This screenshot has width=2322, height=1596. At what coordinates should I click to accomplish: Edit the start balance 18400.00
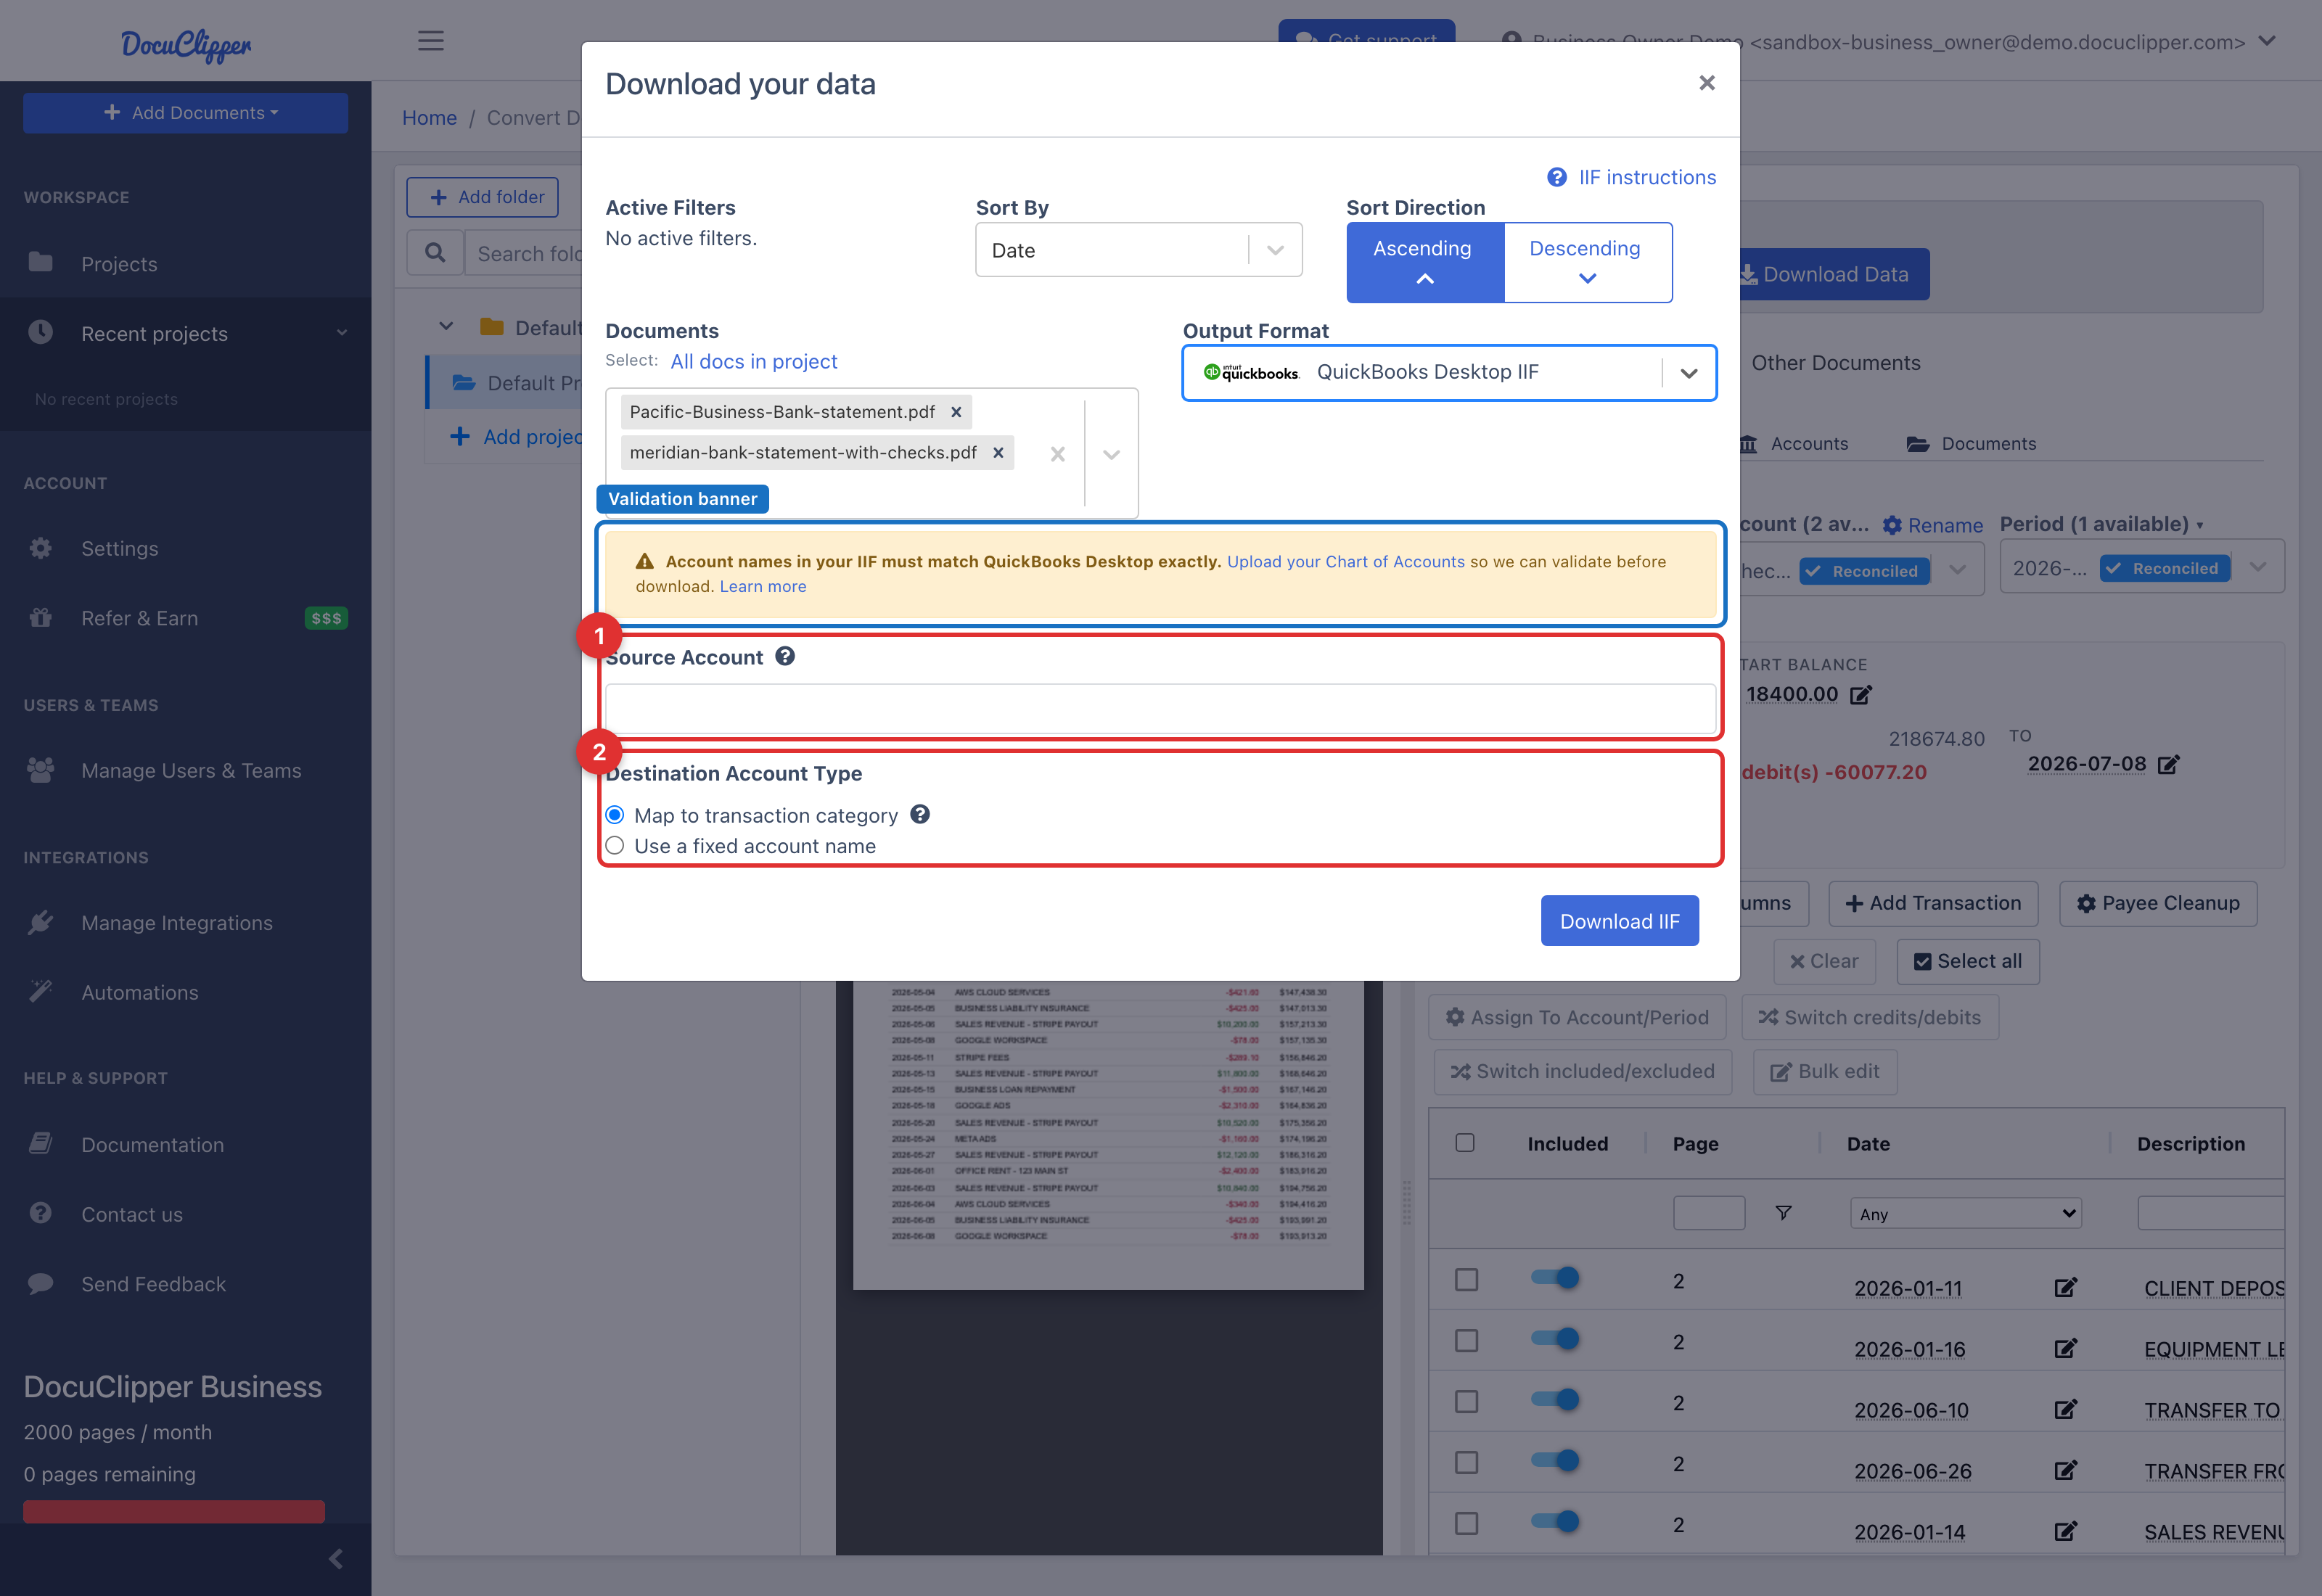click(x=1860, y=695)
